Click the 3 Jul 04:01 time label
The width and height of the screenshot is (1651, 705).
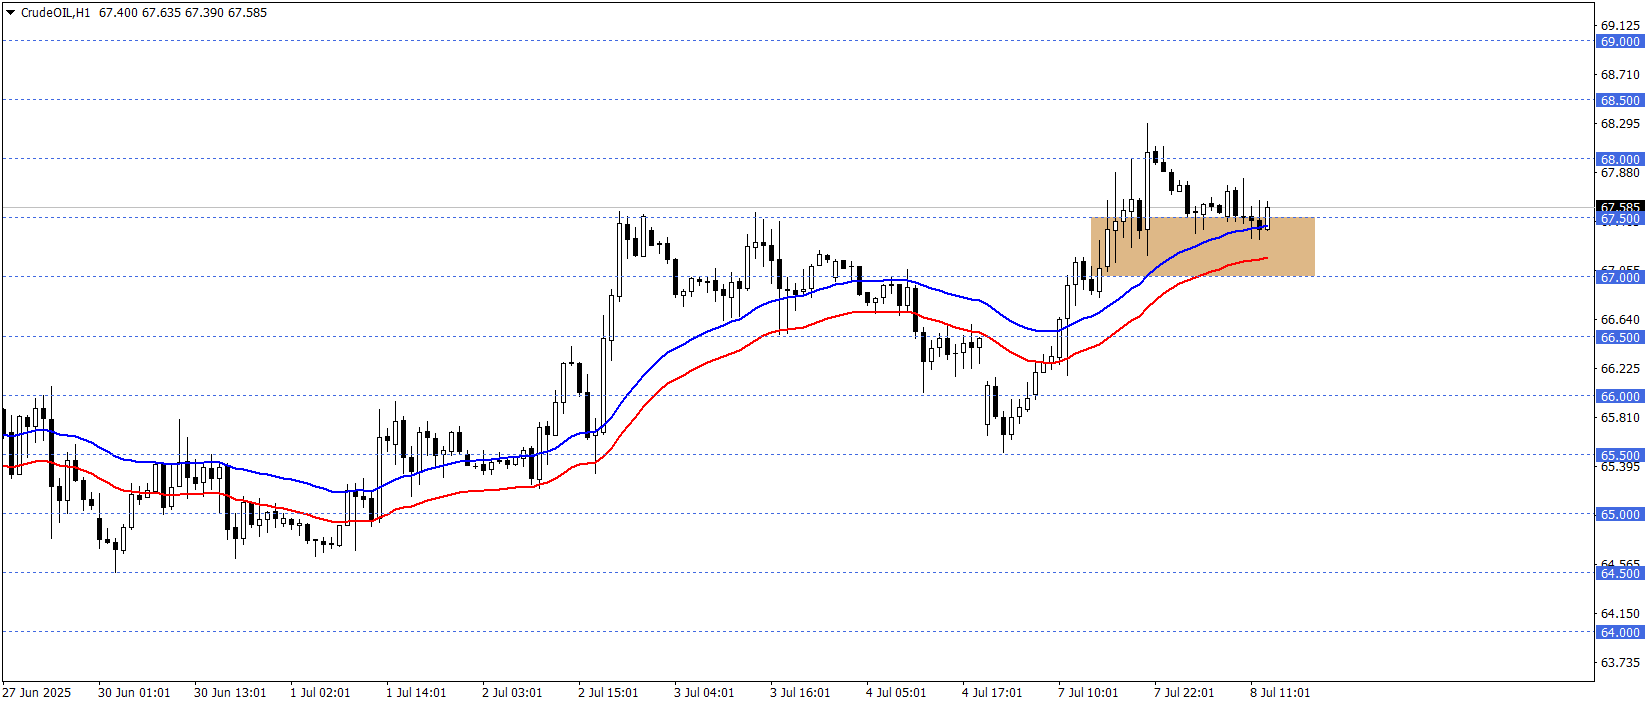tap(704, 692)
